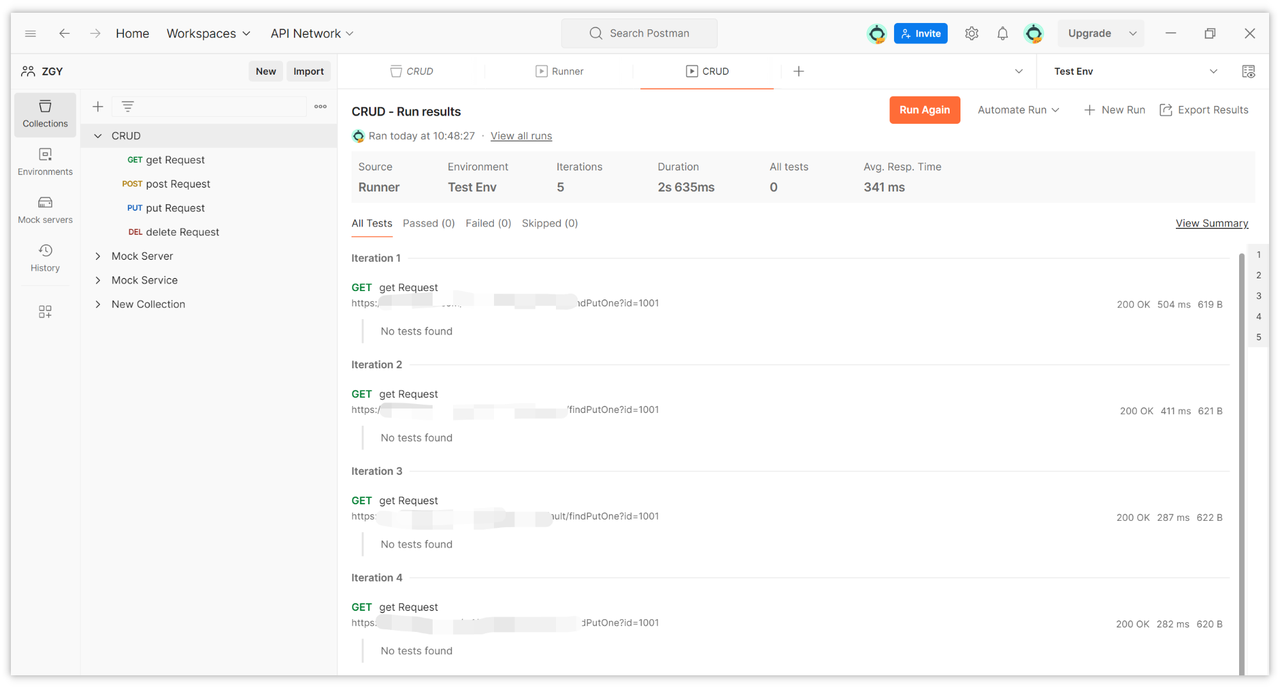
Task: Create a new collection with the plus icon
Action: (98, 106)
